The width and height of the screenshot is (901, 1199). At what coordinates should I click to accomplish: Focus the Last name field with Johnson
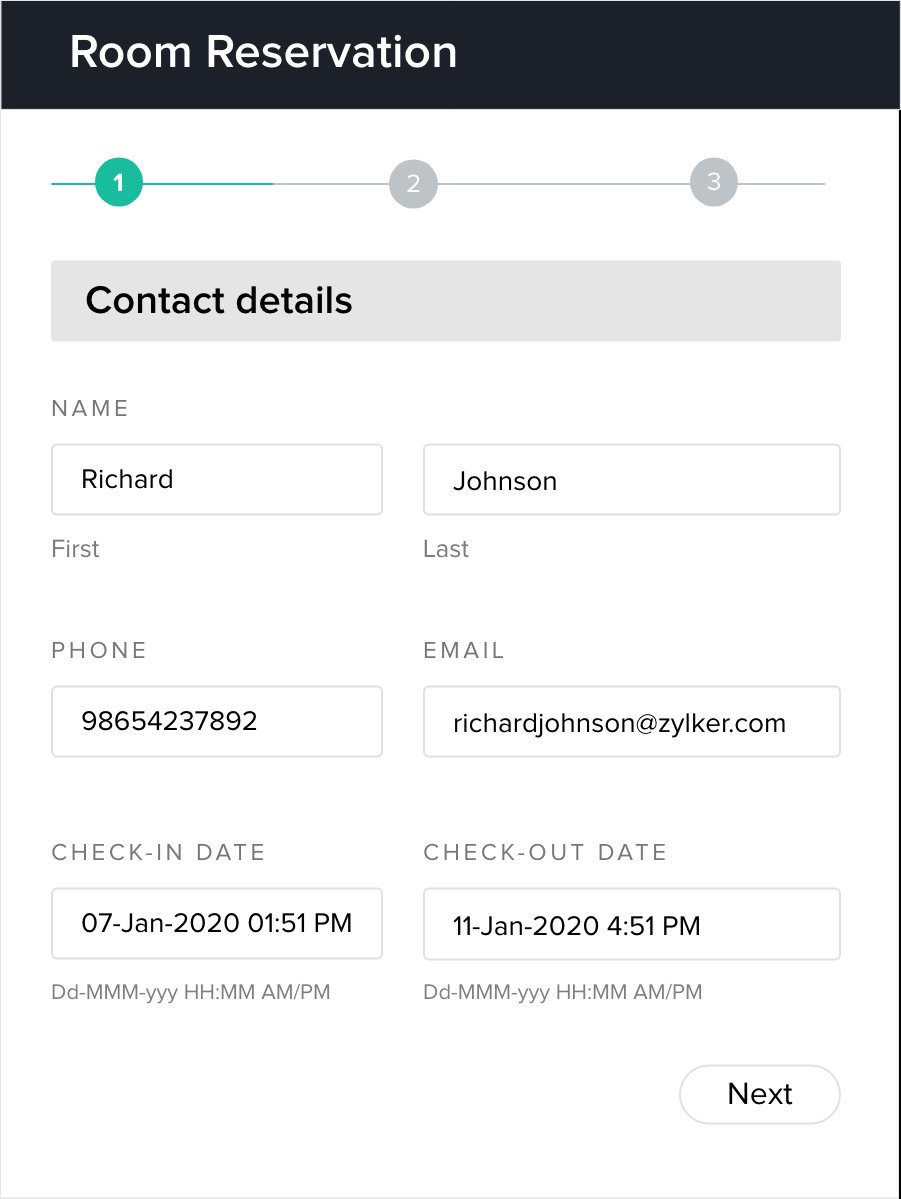[x=631, y=481]
